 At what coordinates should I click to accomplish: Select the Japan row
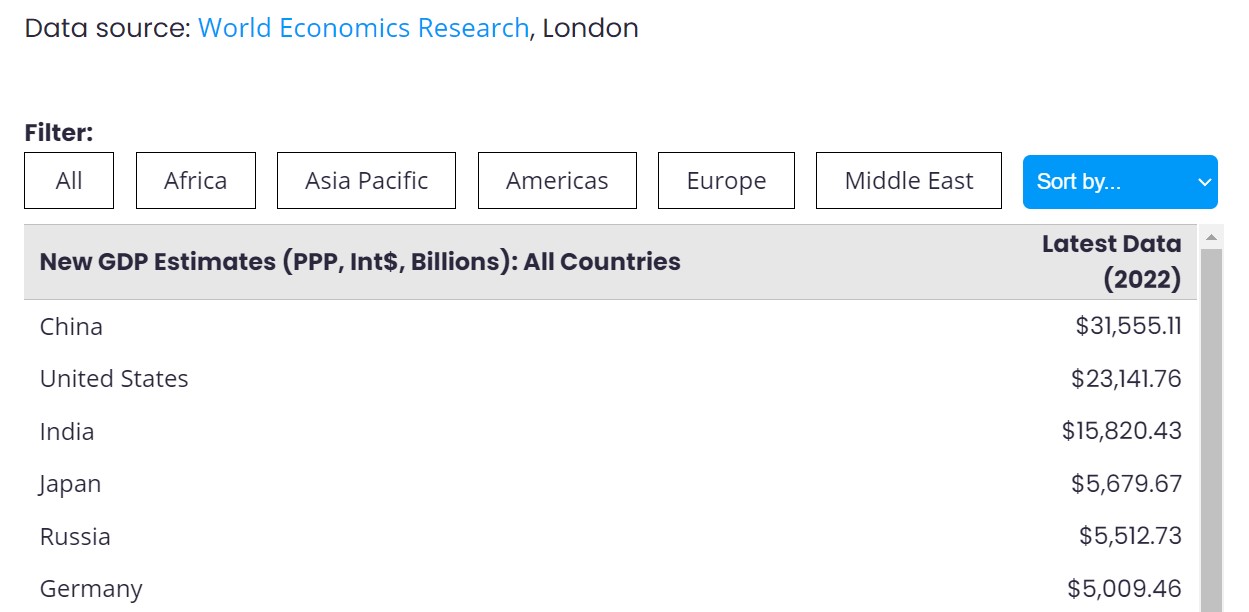tap(610, 484)
